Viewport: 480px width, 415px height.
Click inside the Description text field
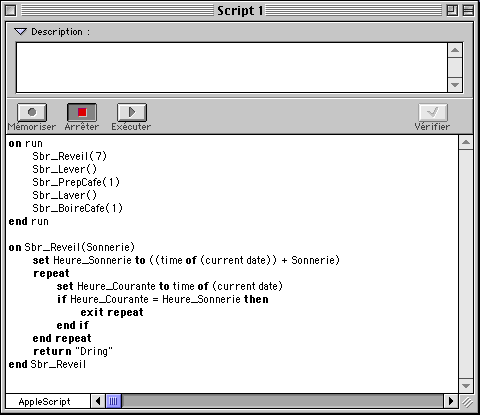pos(232,67)
